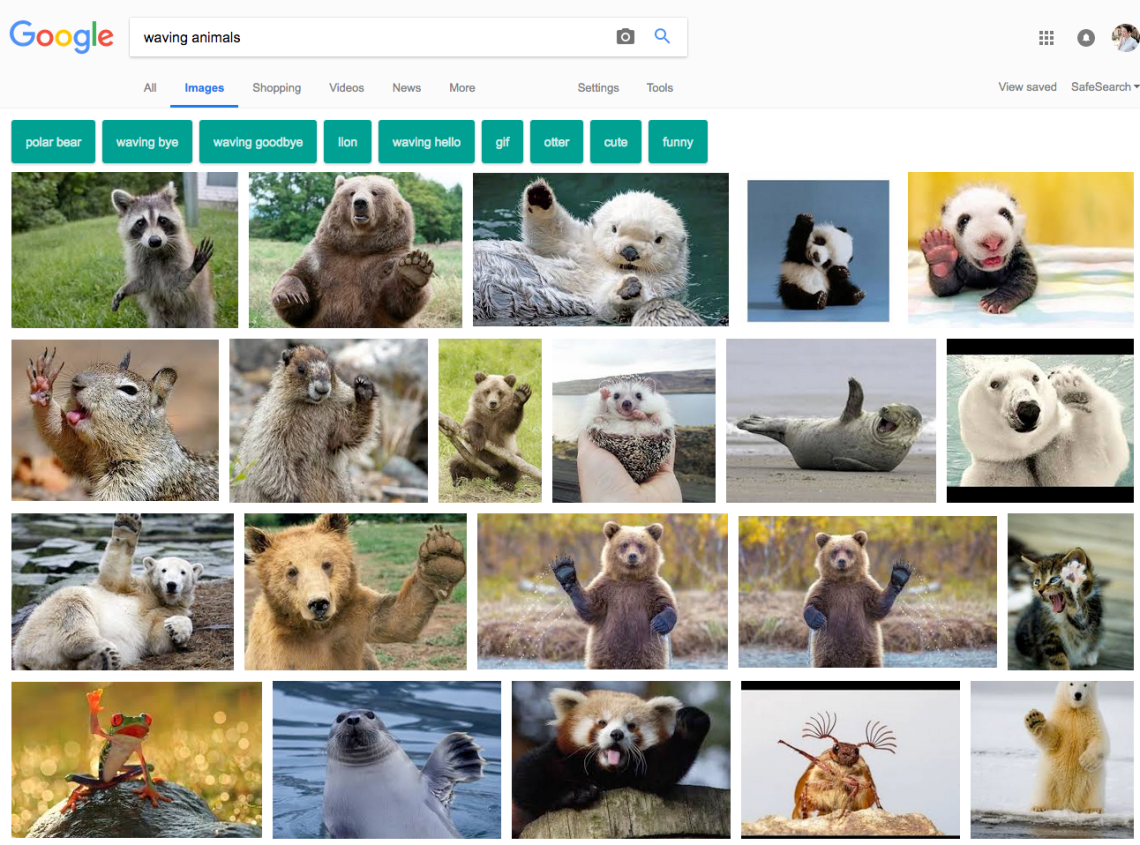Viewport: 1140px width, 845px height.
Task: Open the More search categories menu
Action: (462, 88)
